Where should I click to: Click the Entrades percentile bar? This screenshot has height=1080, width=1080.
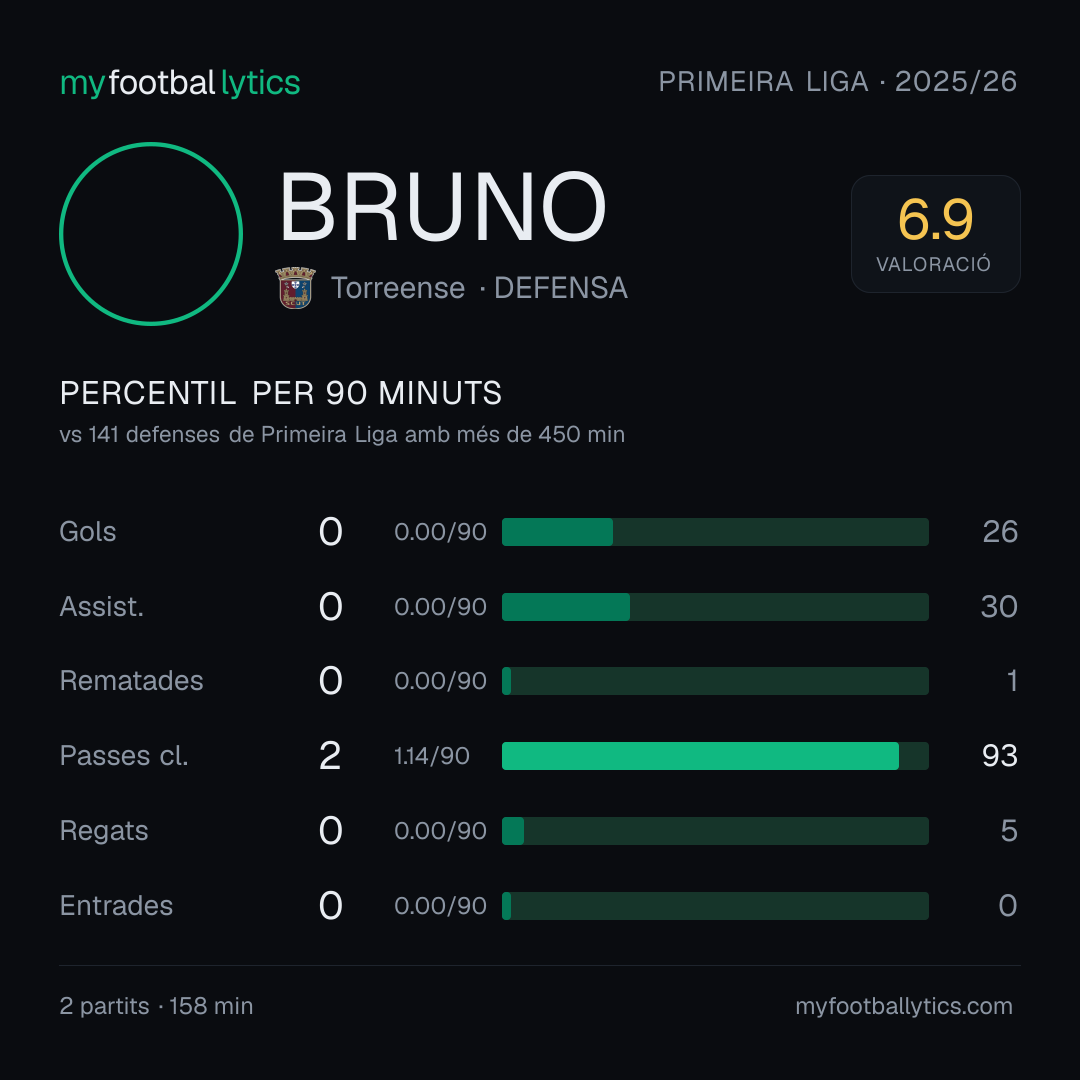click(x=715, y=906)
